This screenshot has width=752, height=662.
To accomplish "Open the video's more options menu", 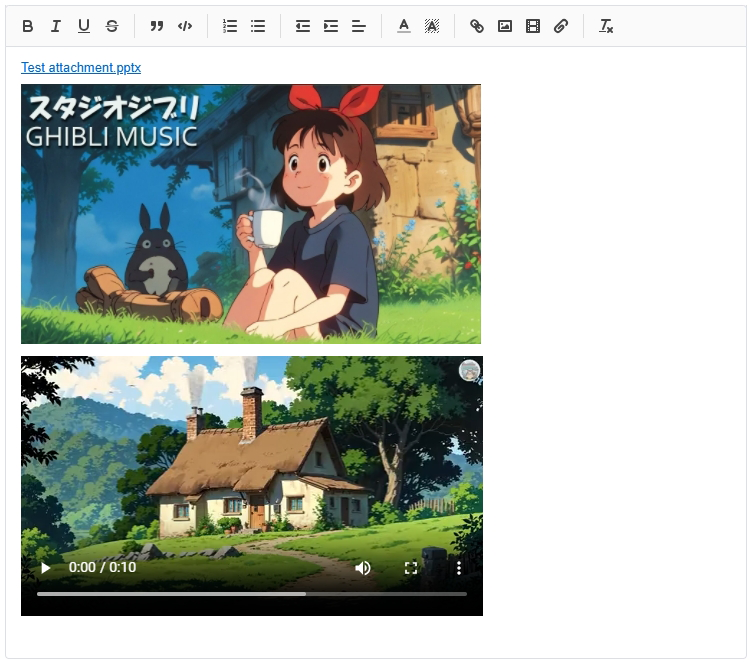I will coord(459,568).
